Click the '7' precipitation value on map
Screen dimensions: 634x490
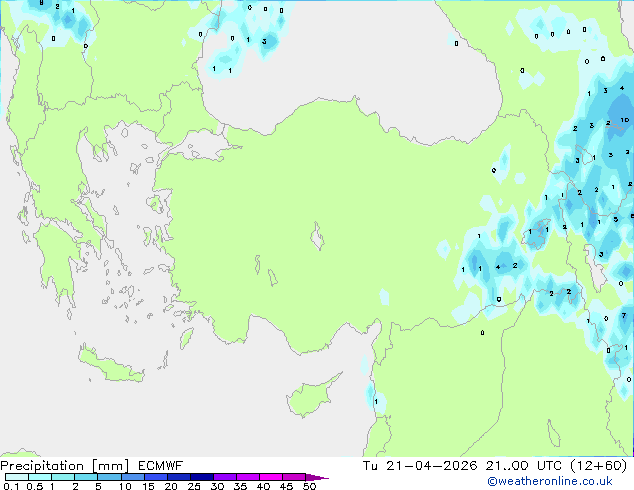624,315
